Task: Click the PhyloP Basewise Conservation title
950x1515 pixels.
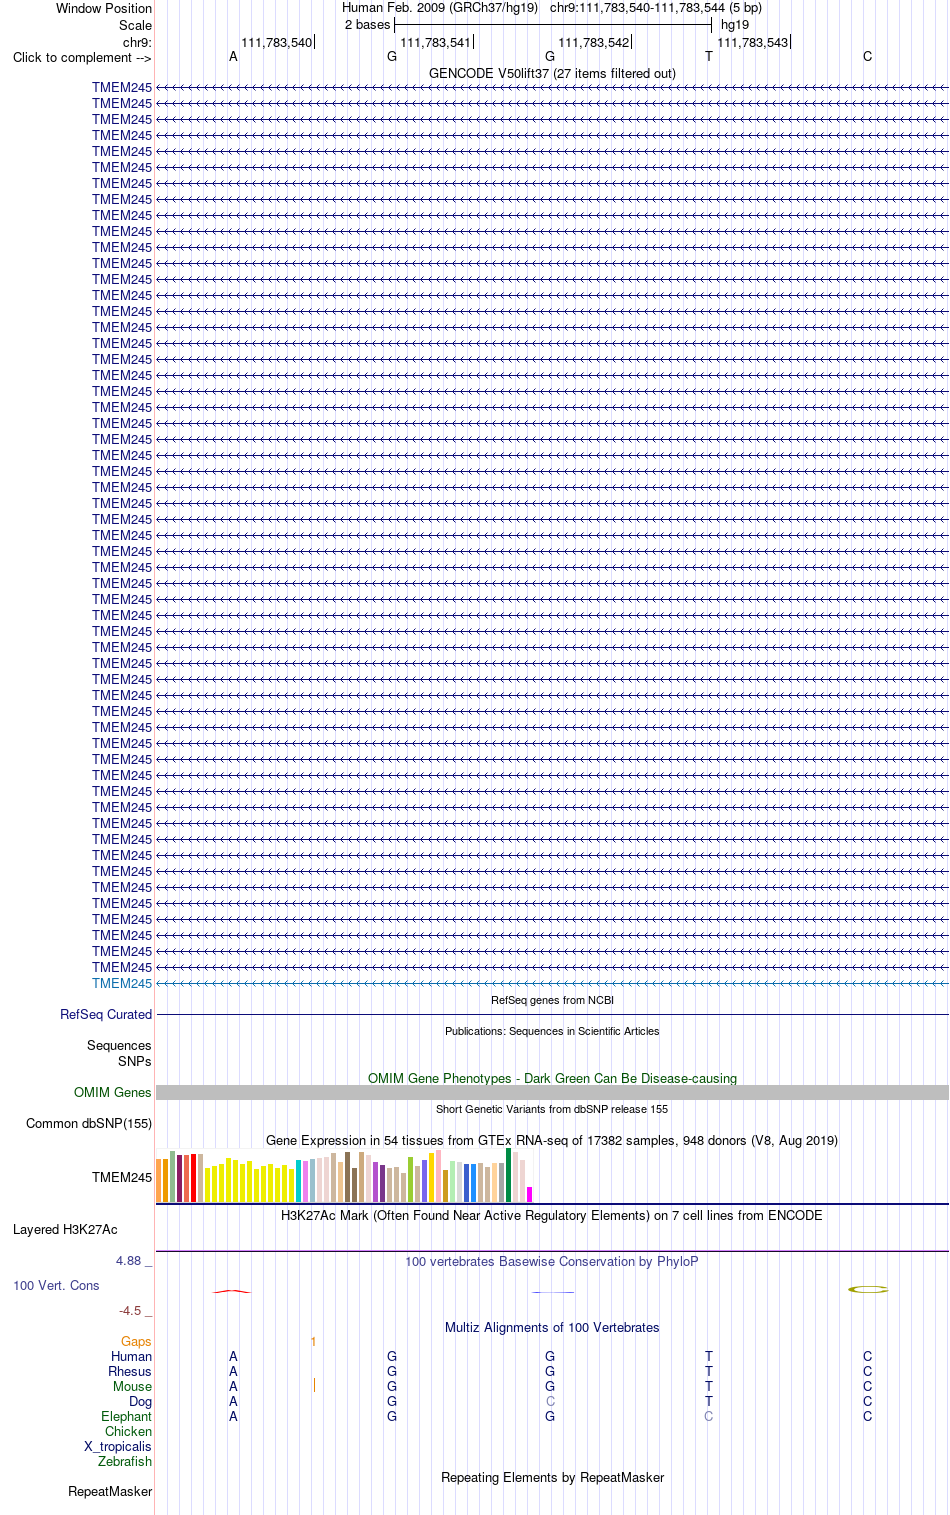Action: 552,1261
